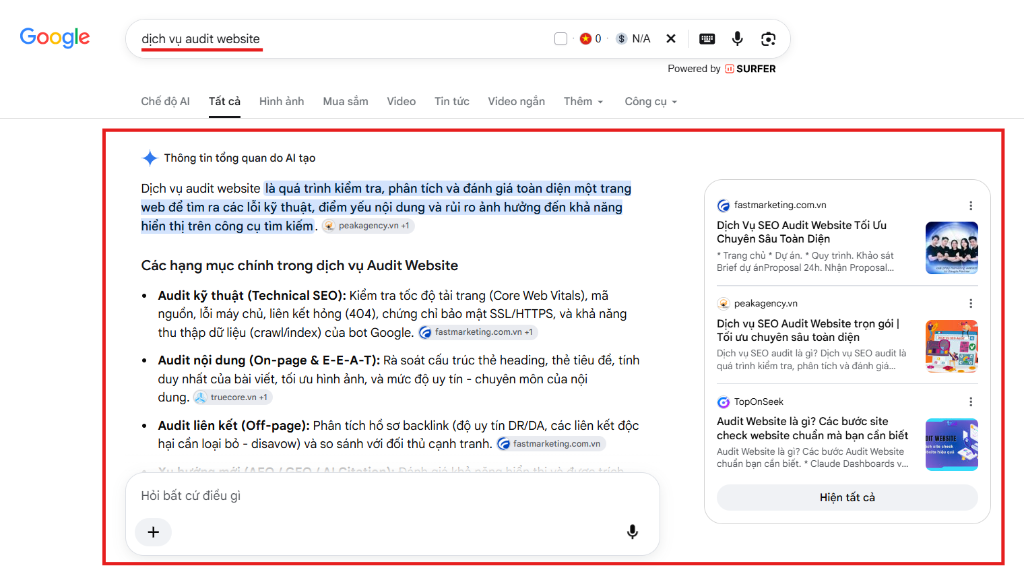Click the Hiện tất cả button
The height and width of the screenshot is (570, 1024).
[847, 498]
